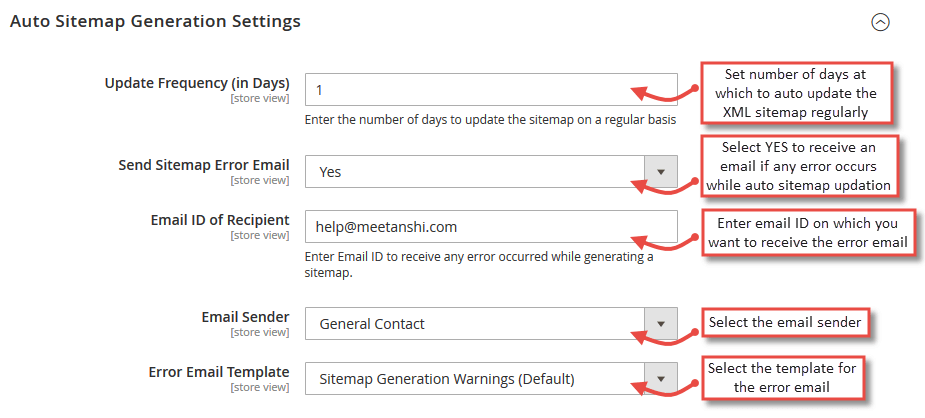Click the 'Select the email sender' callout box

(x=785, y=322)
